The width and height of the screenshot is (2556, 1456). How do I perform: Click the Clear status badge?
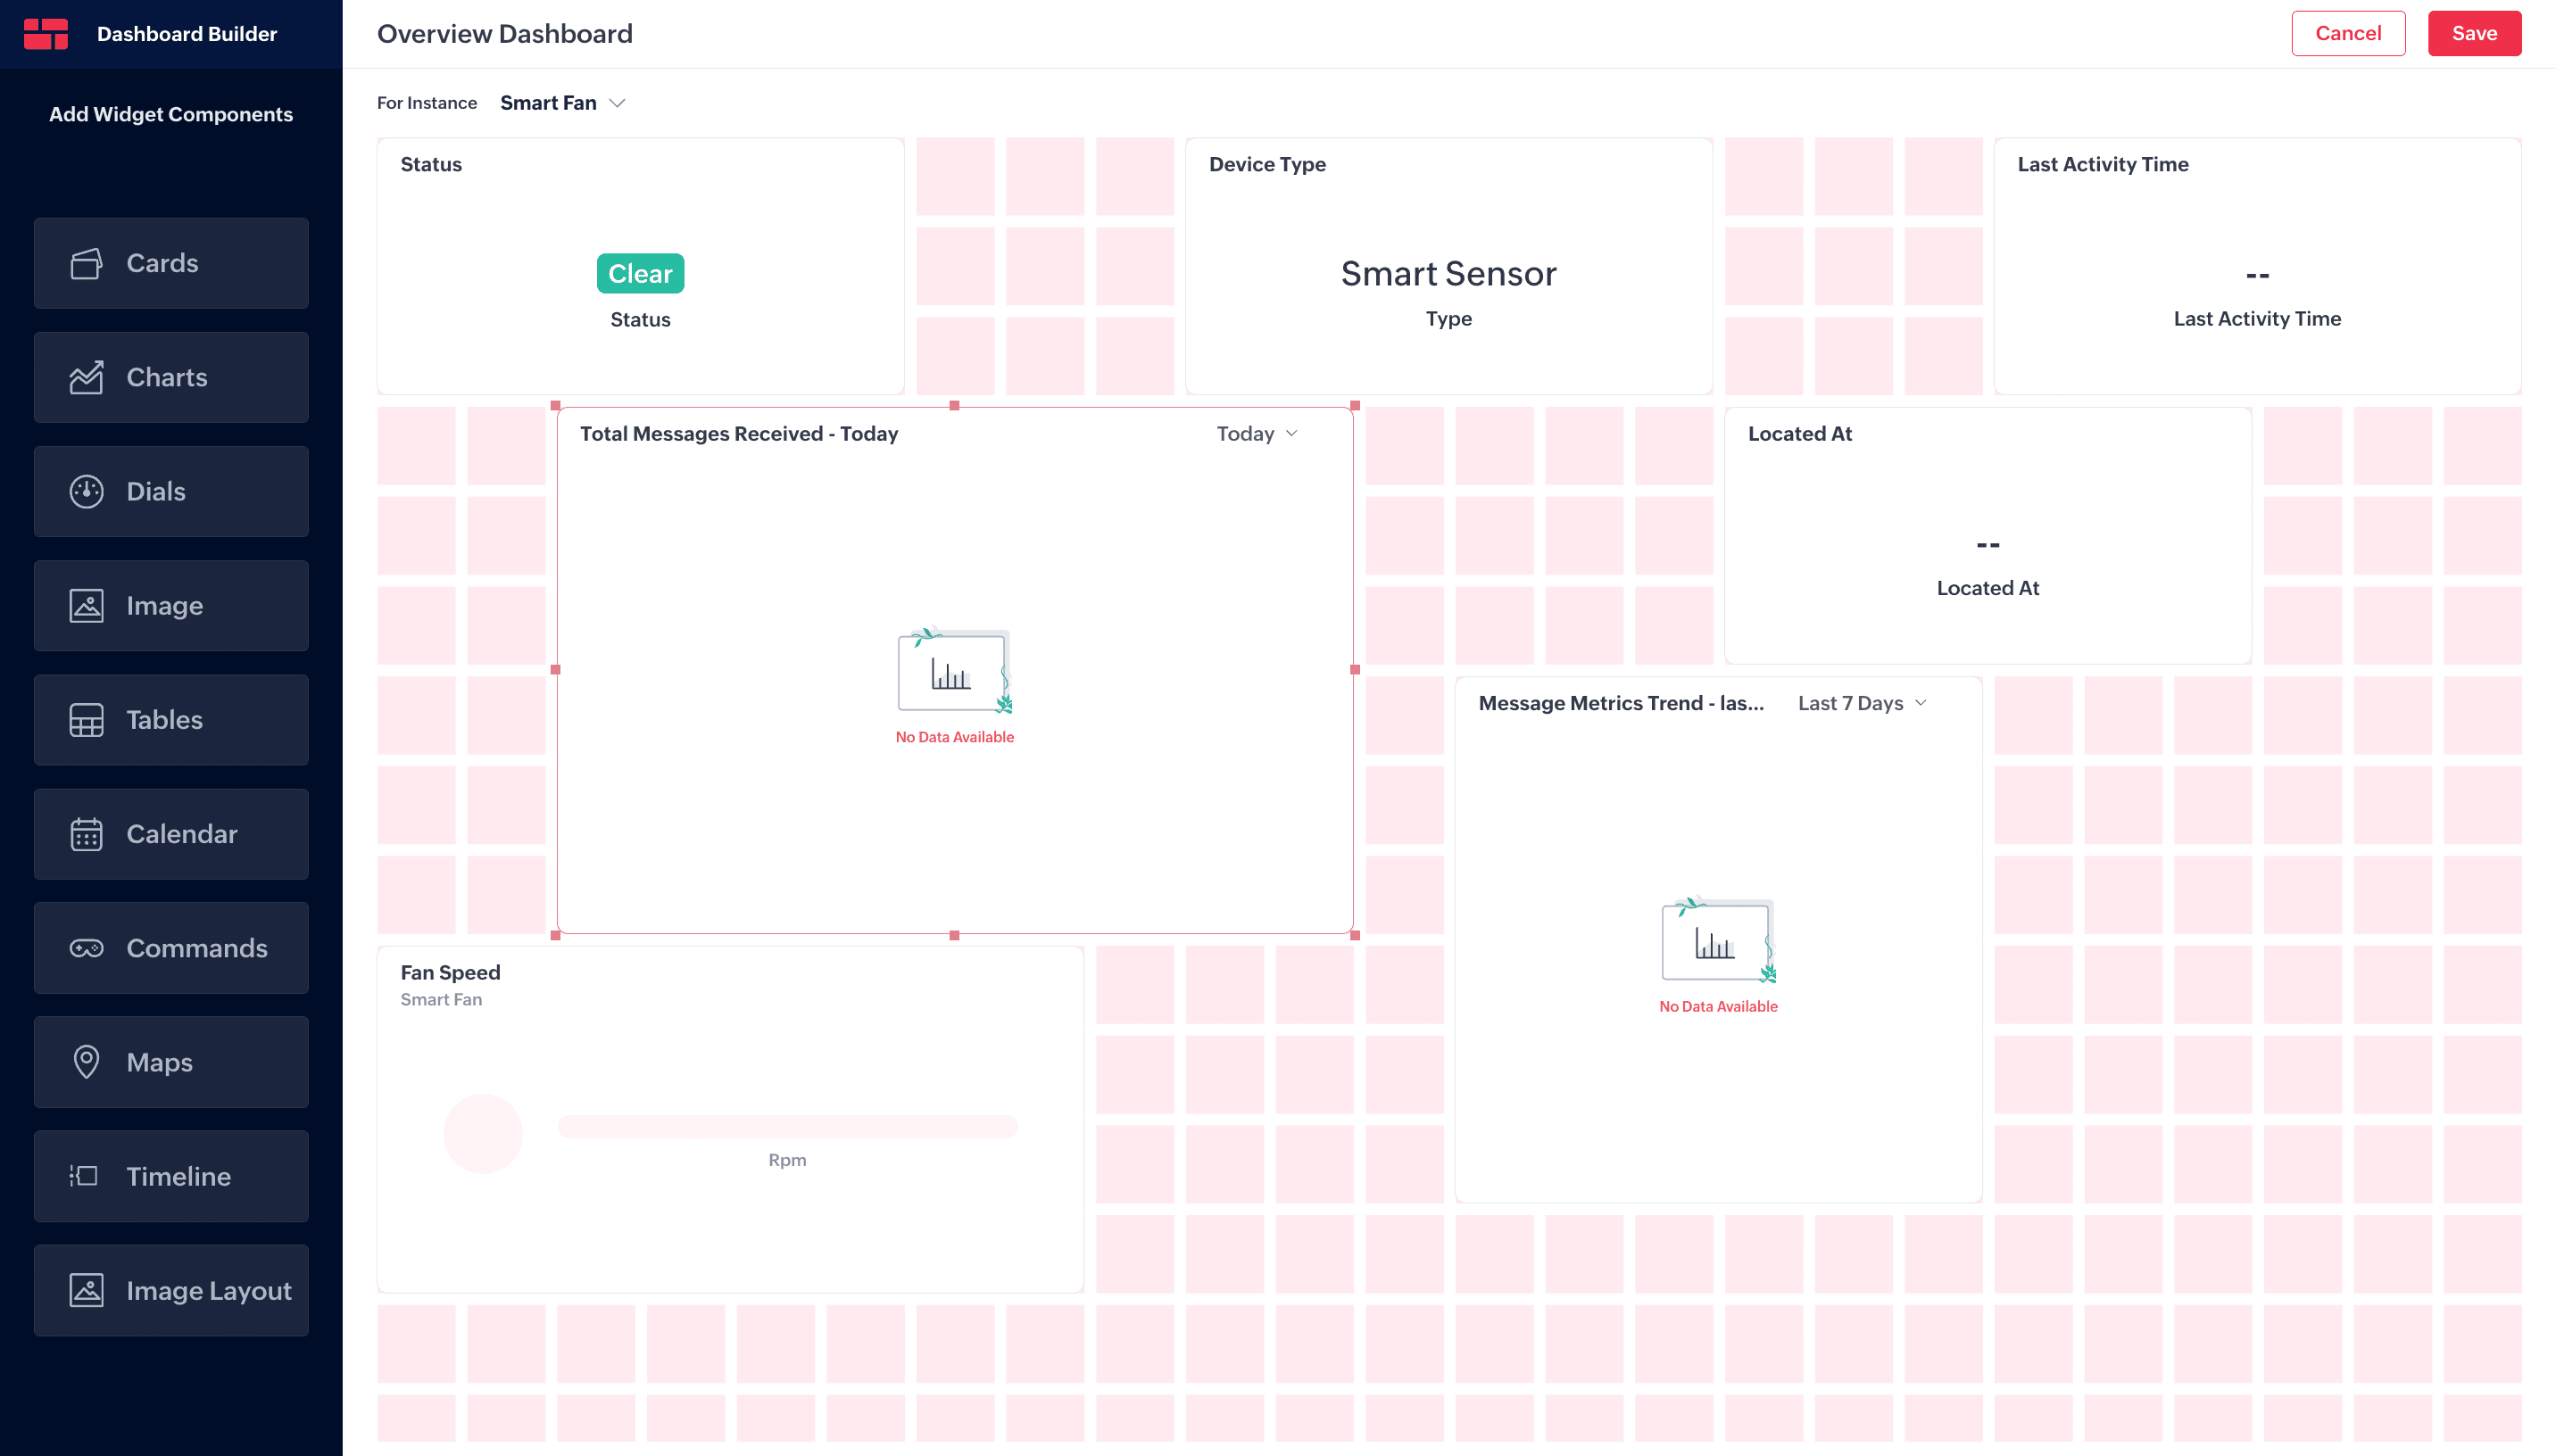tap(640, 274)
